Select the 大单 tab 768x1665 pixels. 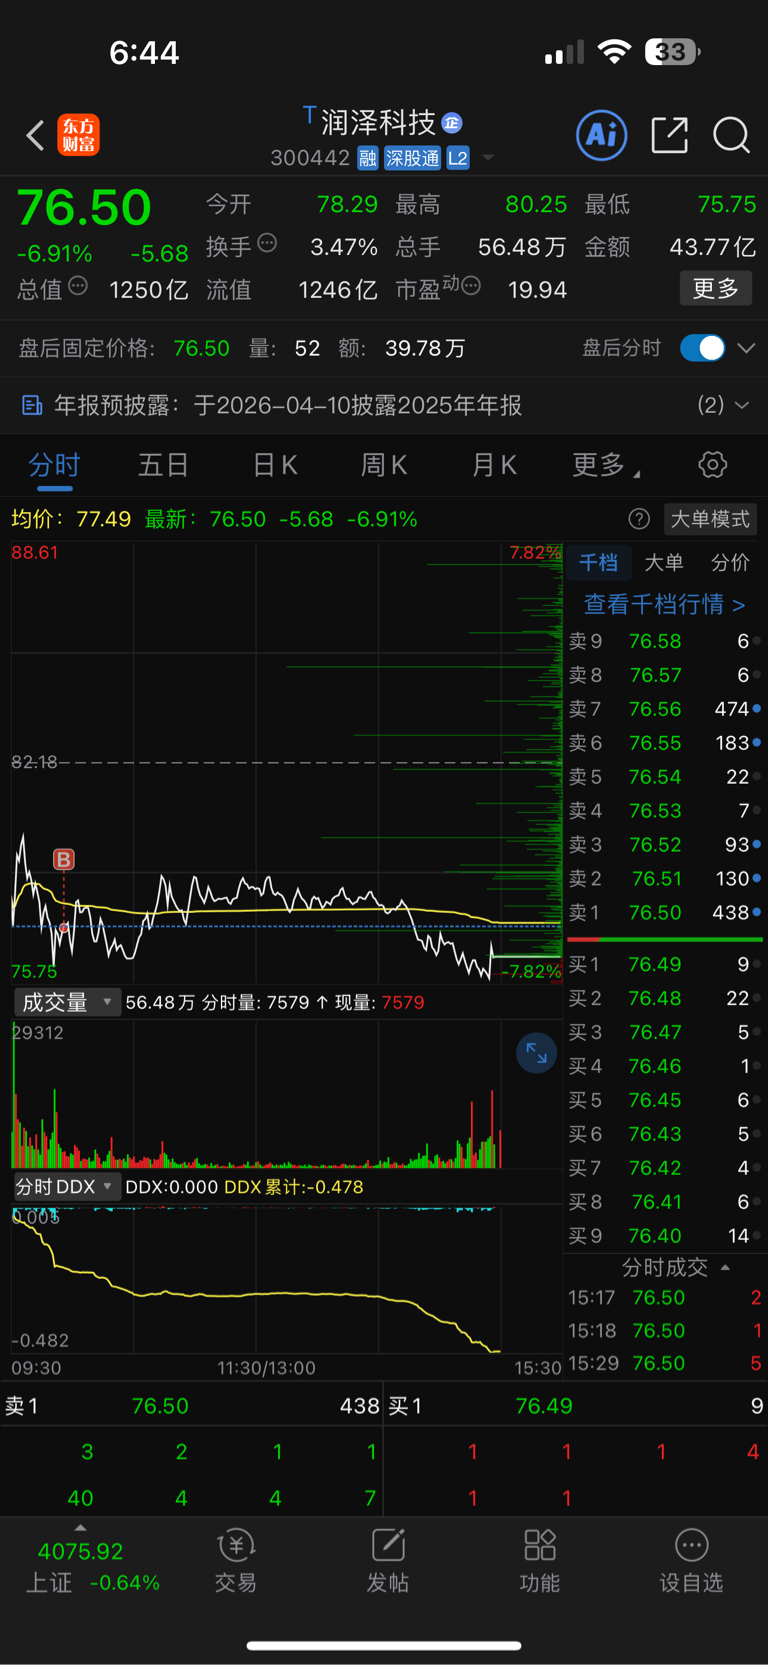coord(664,562)
